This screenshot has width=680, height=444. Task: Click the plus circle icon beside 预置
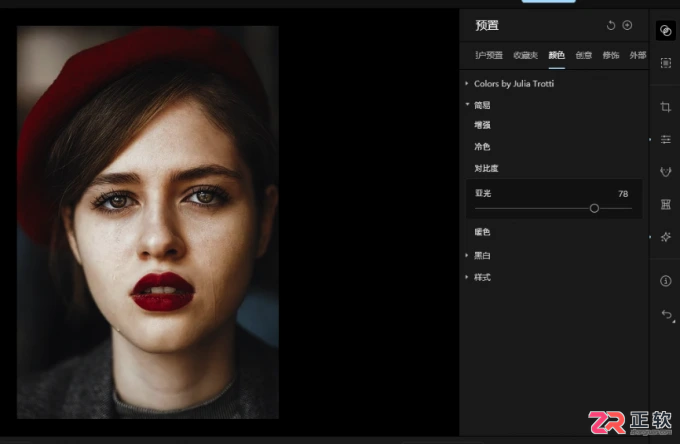627,25
